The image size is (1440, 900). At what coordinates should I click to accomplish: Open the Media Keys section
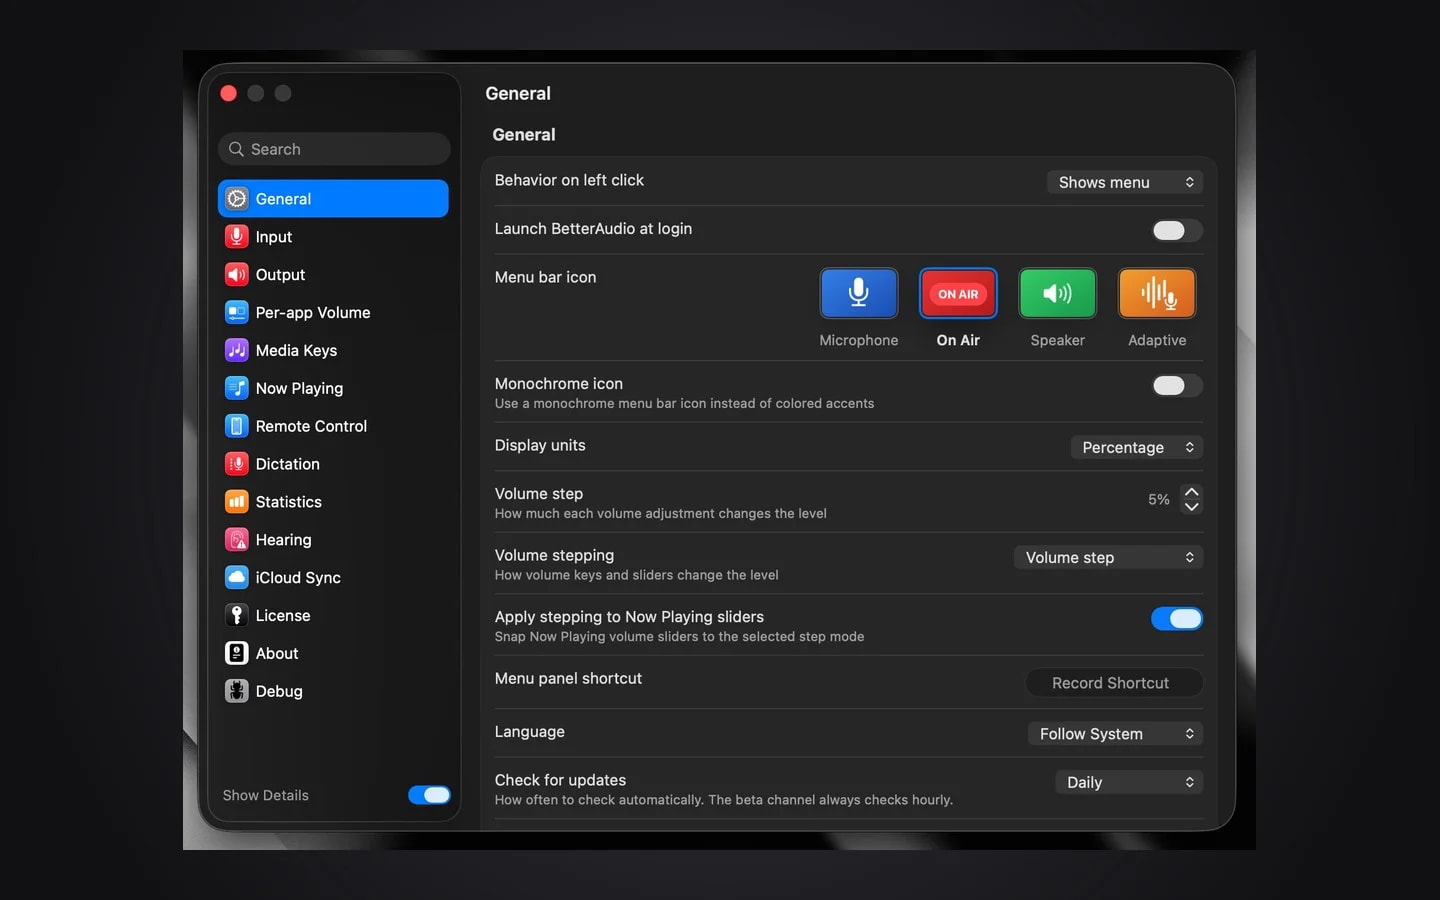(333, 351)
